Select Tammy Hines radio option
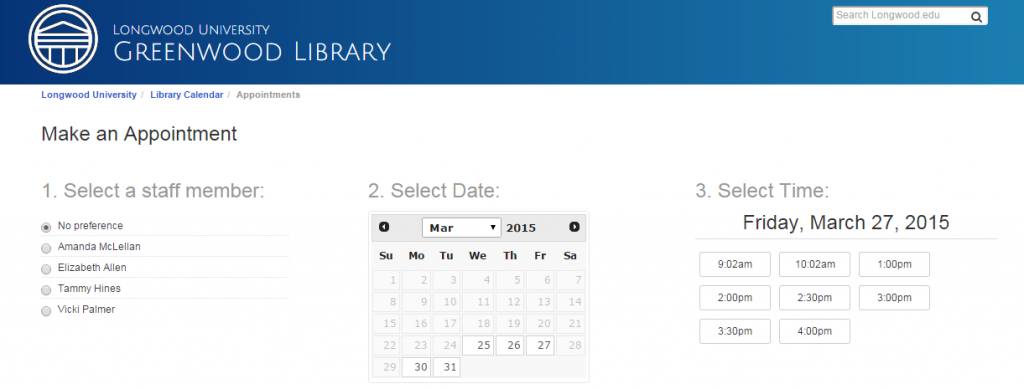The height and width of the screenshot is (389, 1024). pyautogui.click(x=46, y=290)
